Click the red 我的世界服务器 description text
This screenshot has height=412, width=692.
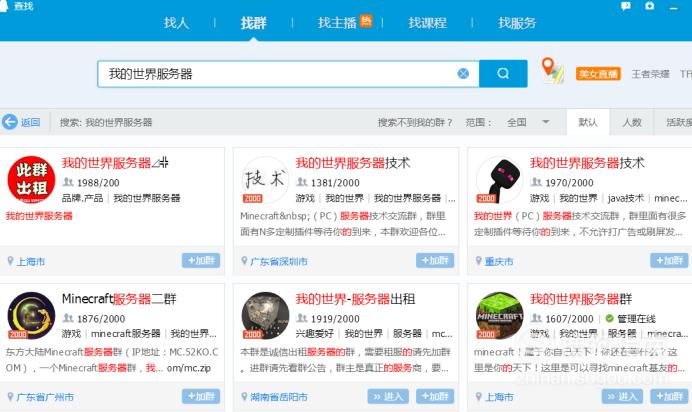pyautogui.click(x=39, y=216)
